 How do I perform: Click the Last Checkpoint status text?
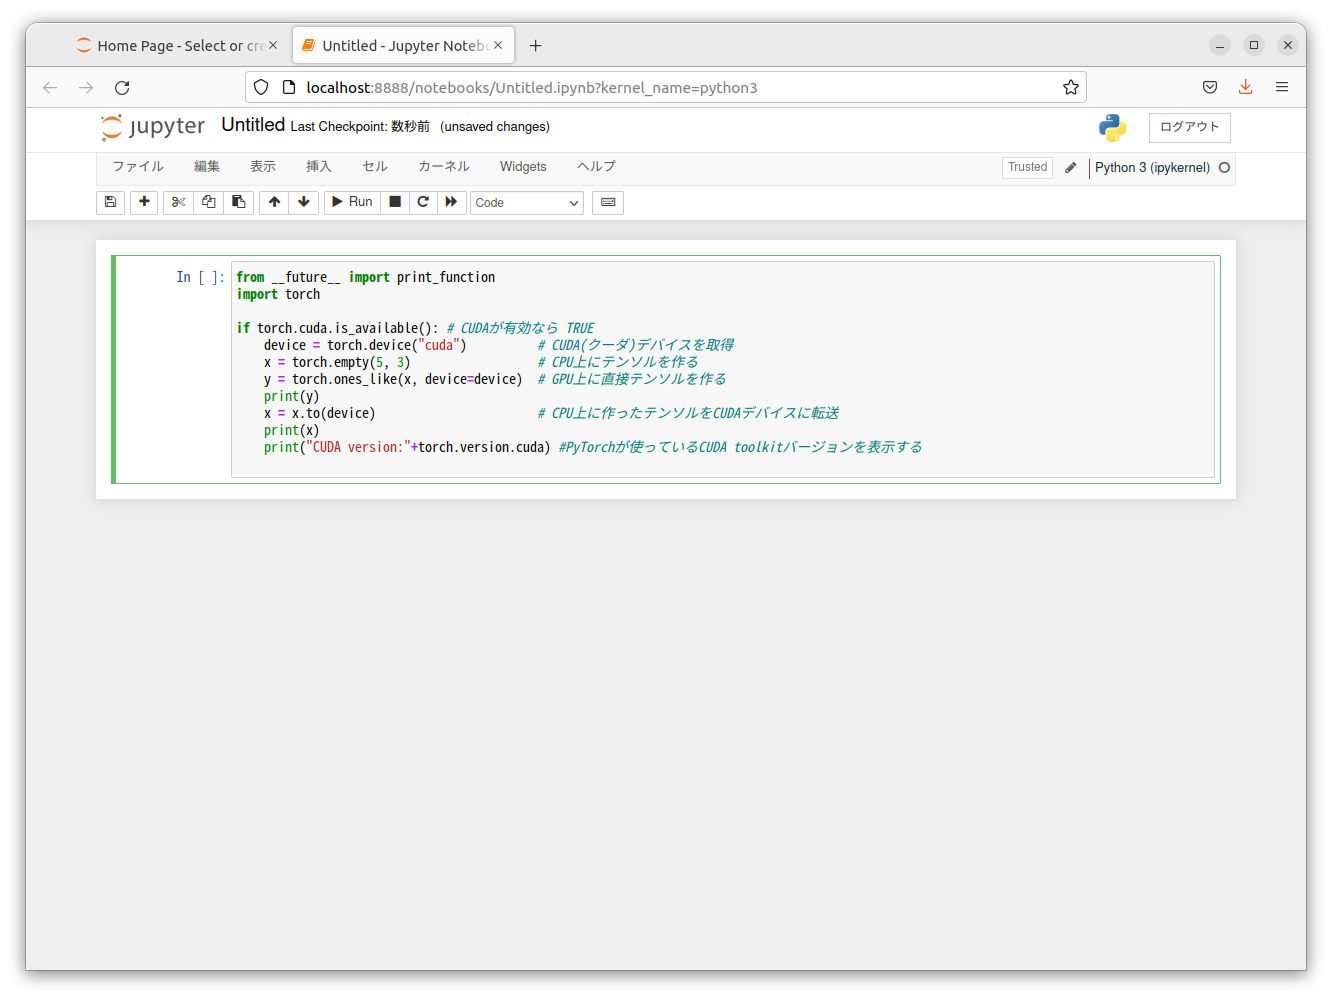coord(360,127)
